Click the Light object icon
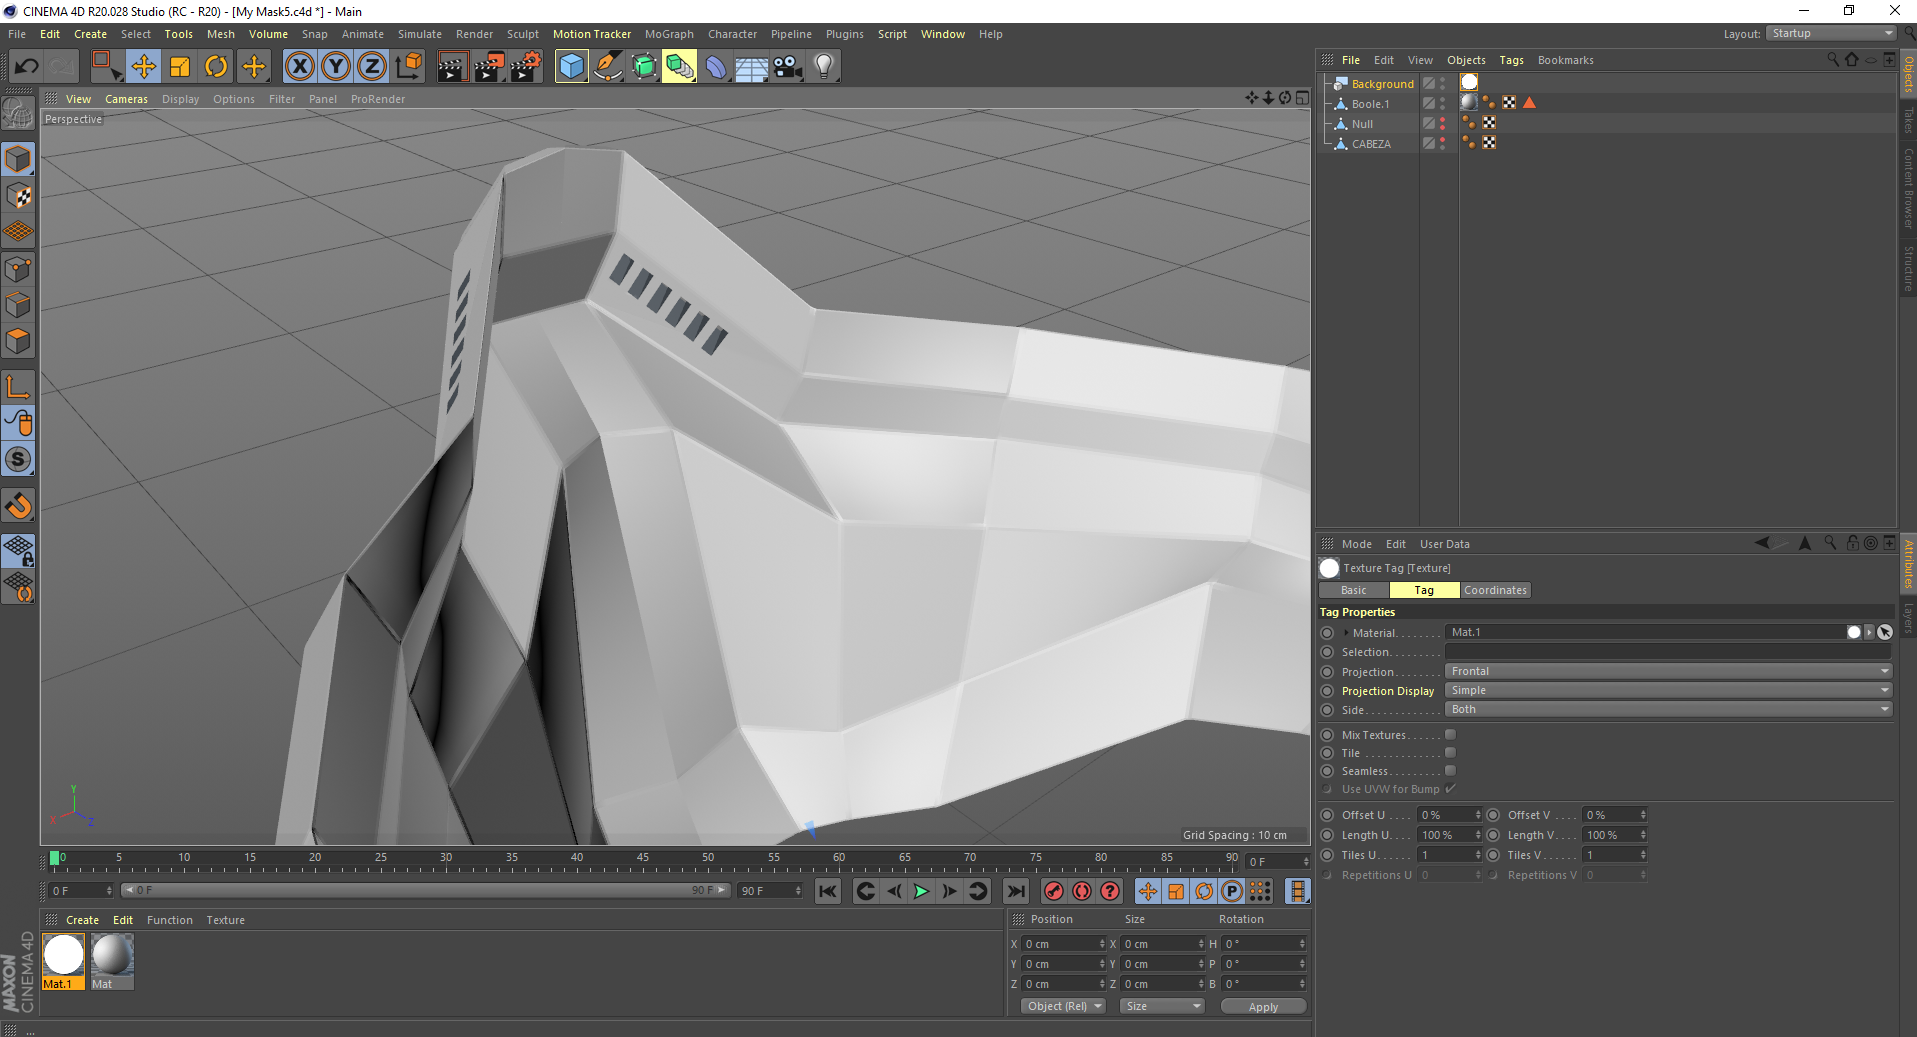This screenshot has height=1037, width=1917. coord(823,67)
